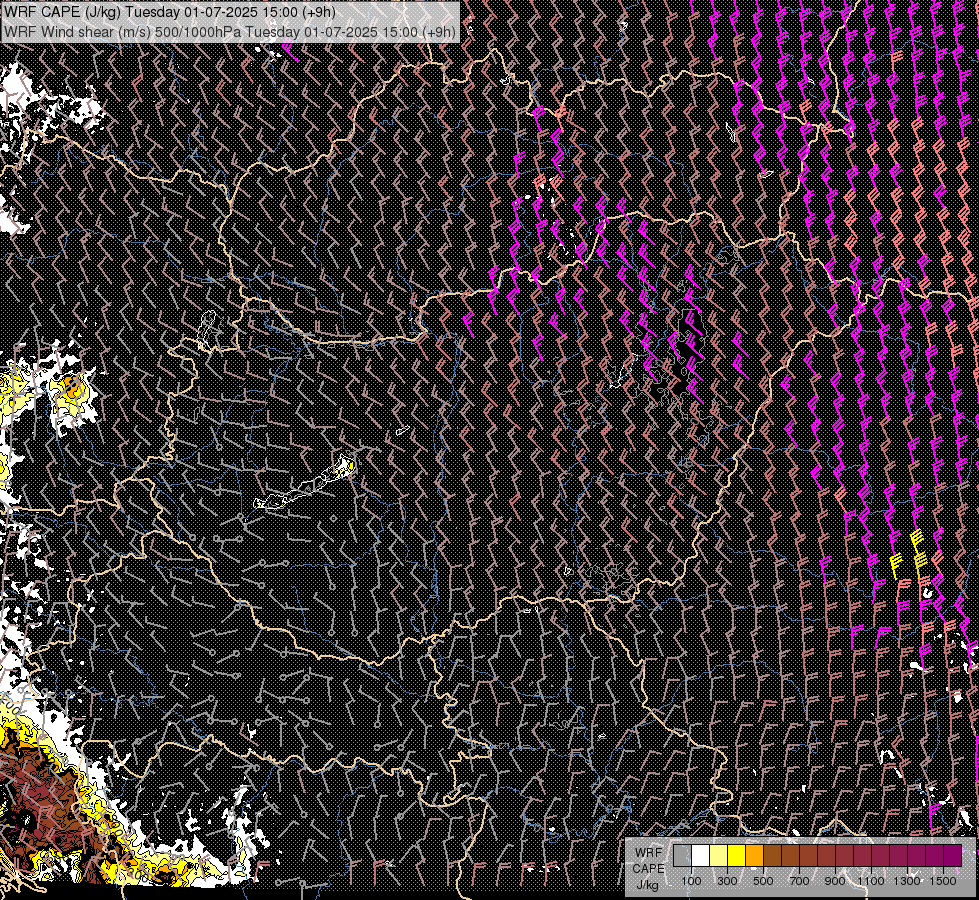Image resolution: width=979 pixels, height=900 pixels.
Task: Click the gray CAPE legend swatch
Action: (682, 855)
